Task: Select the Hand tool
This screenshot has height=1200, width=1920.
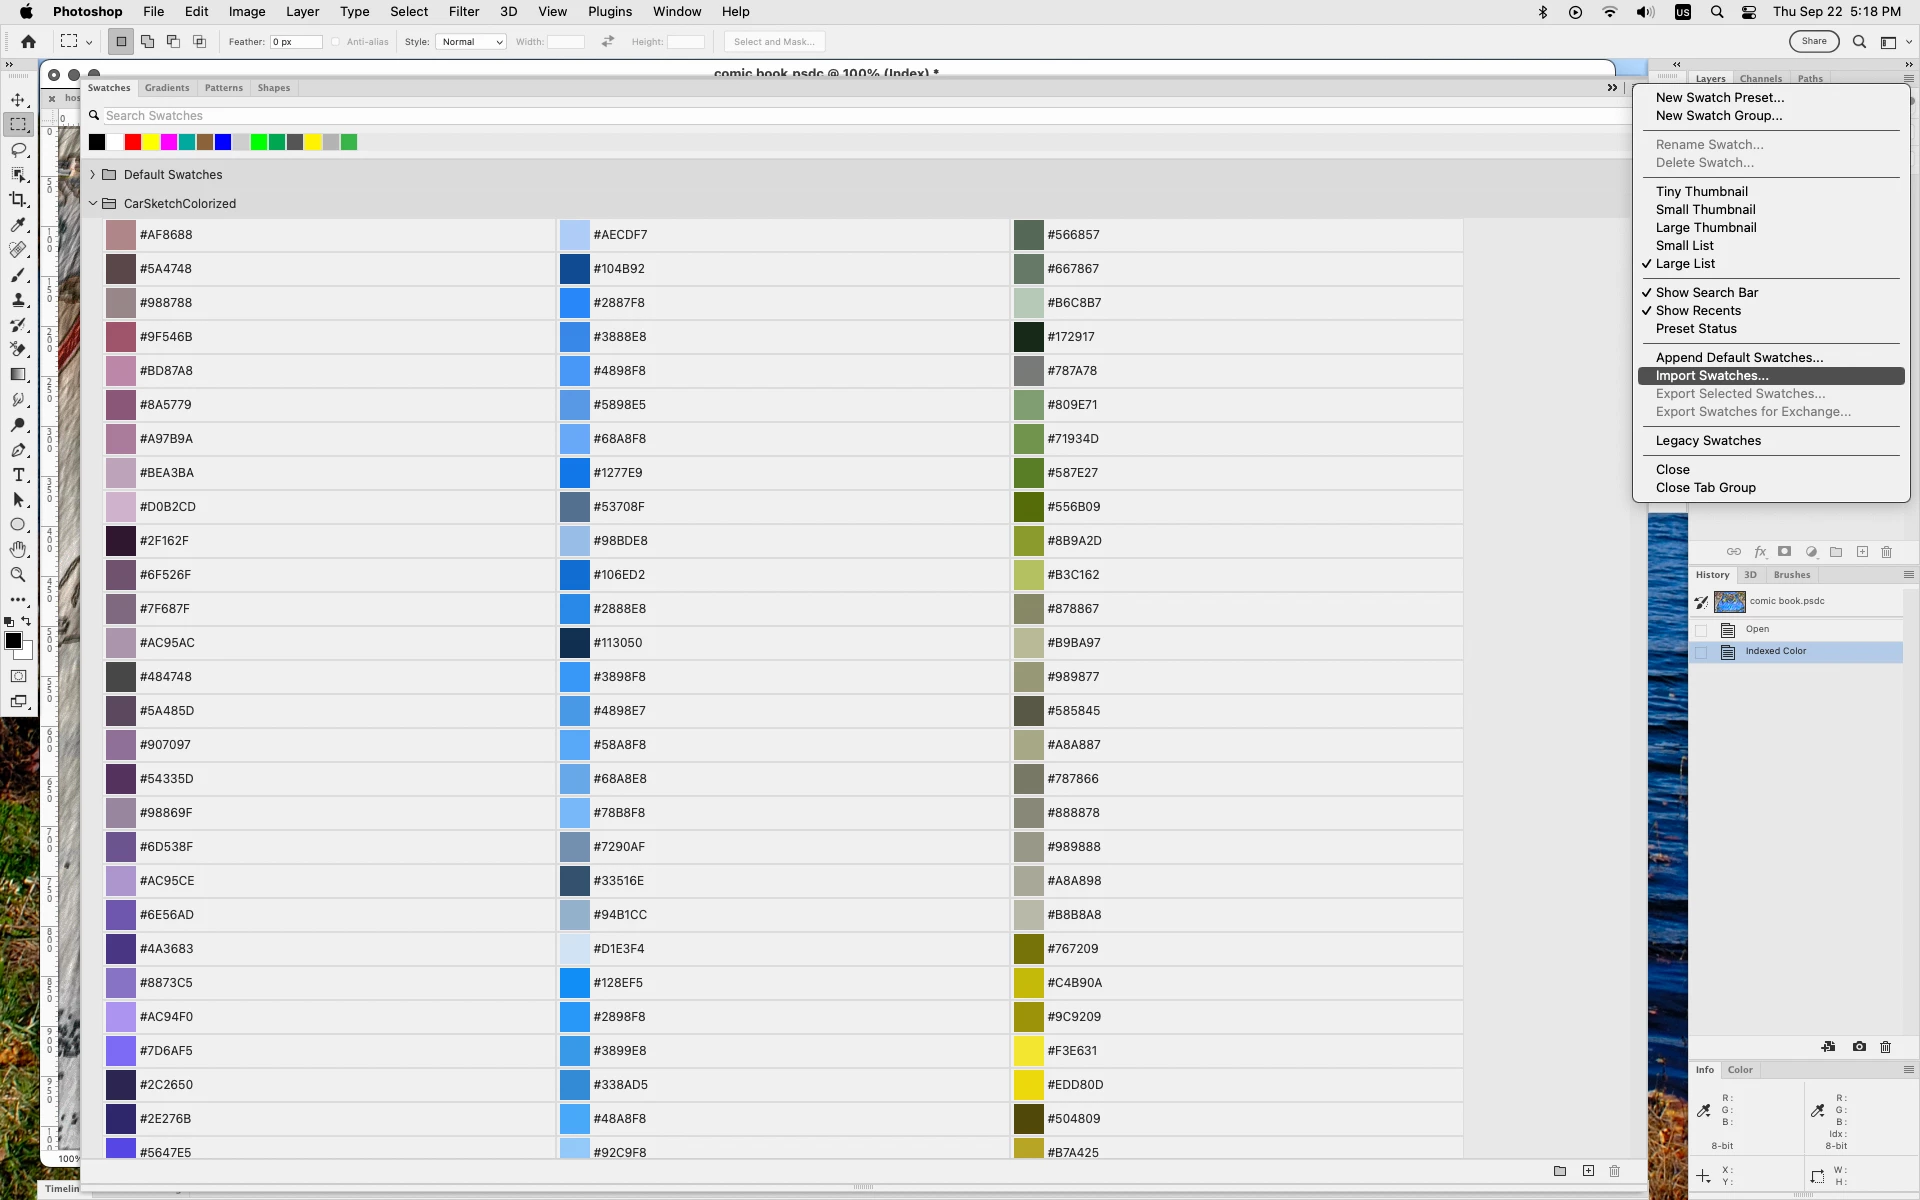Action: click(x=18, y=550)
